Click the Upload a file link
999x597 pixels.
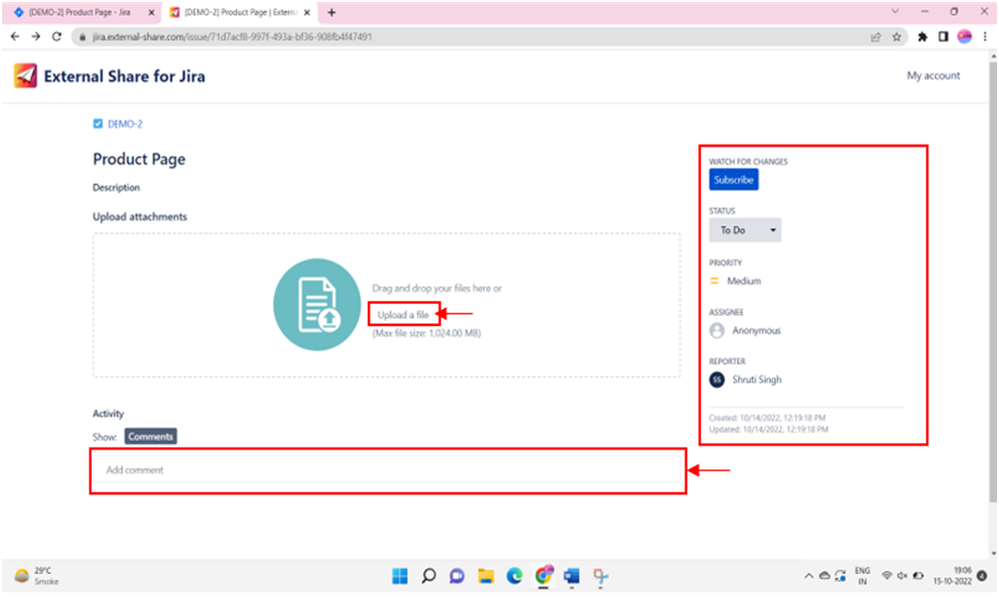[x=403, y=315]
